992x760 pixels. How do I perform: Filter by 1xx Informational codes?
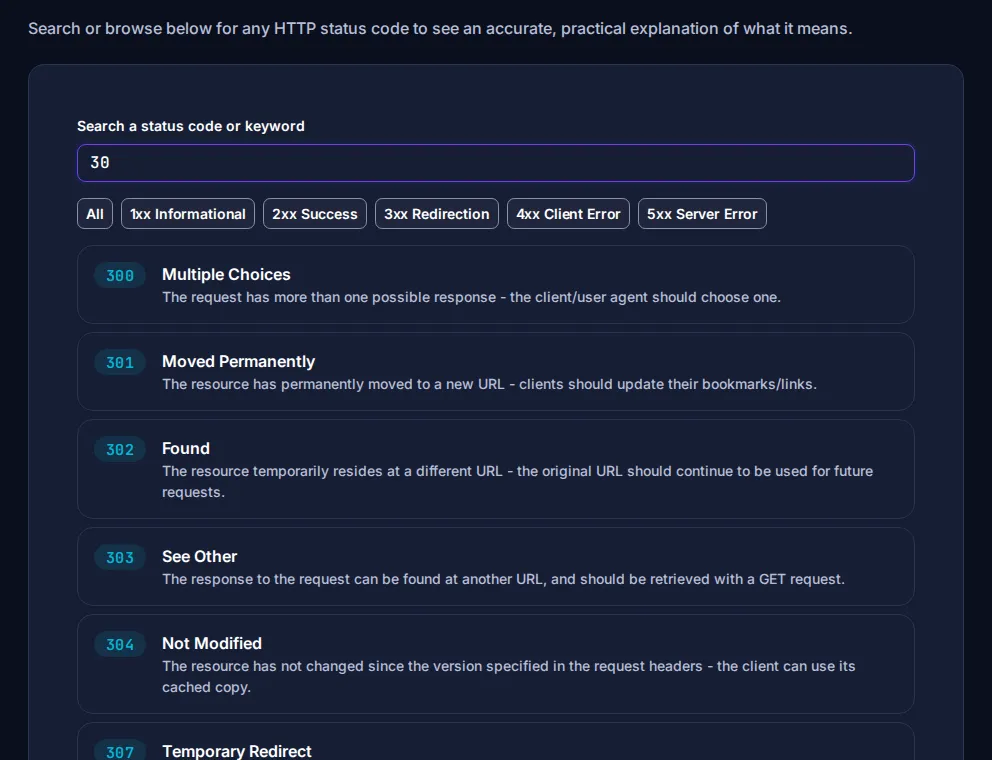tap(188, 214)
